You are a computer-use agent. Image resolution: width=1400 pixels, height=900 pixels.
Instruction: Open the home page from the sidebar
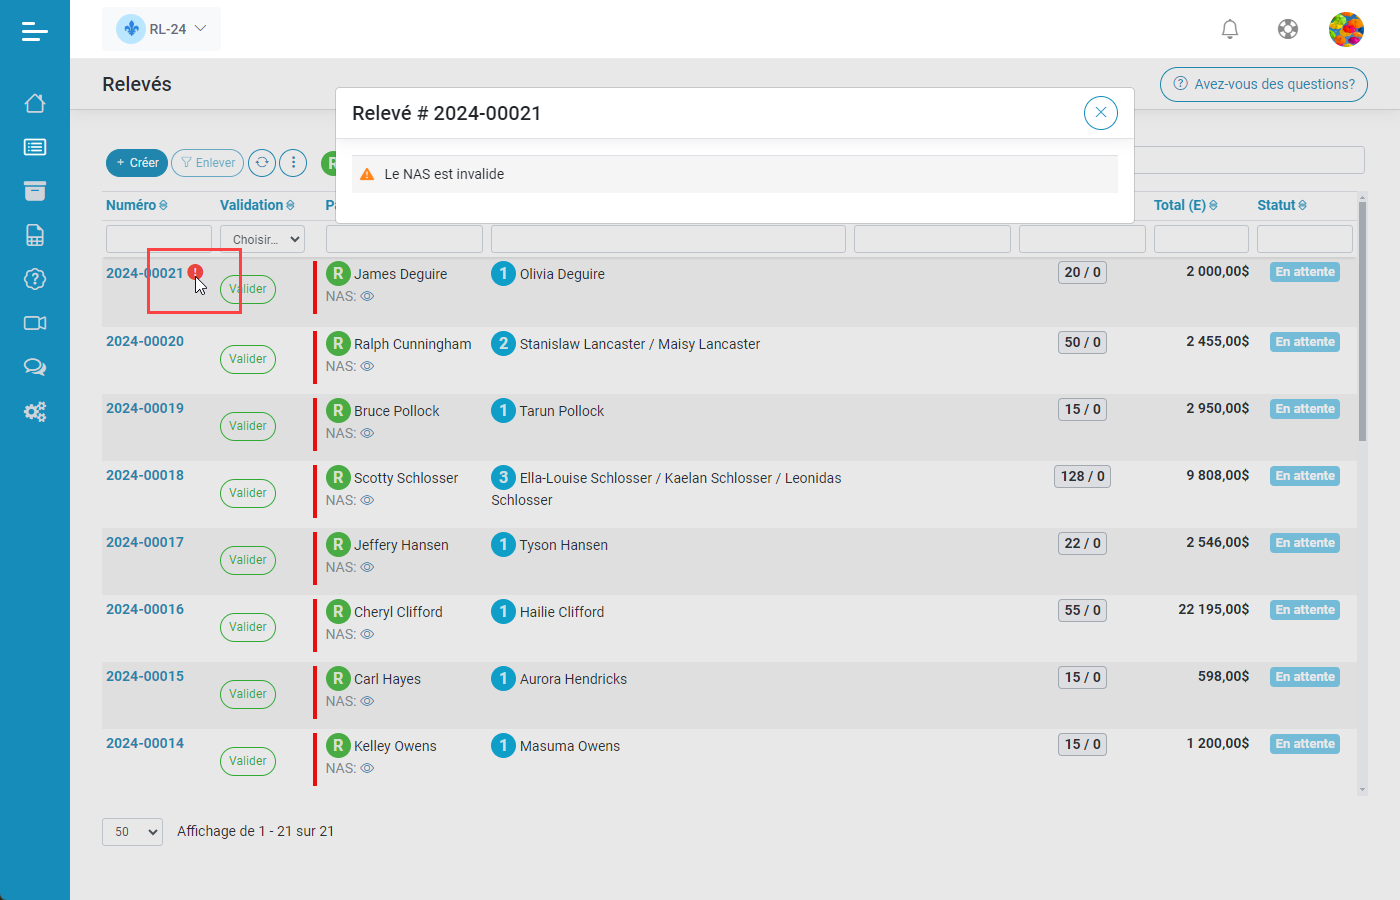click(35, 103)
